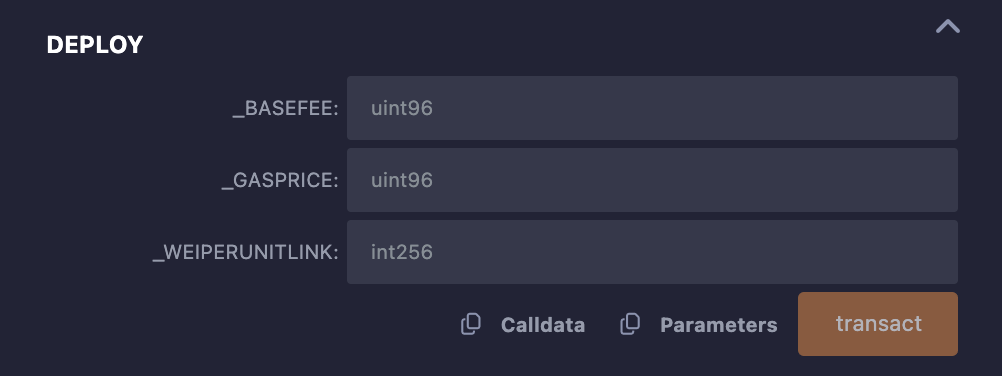
Task: Click the uint96 placeholder in the _BASEFEE box
Action: pos(402,108)
